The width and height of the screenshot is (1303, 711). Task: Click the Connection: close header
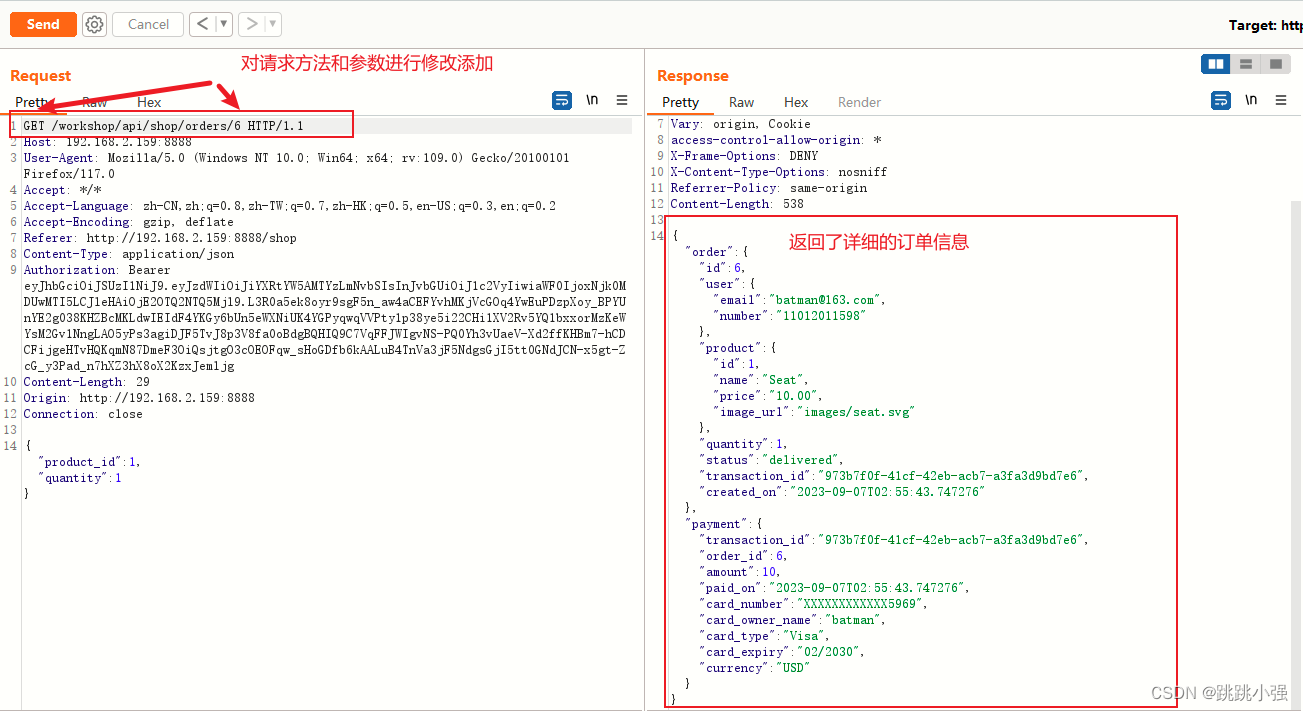click(83, 414)
